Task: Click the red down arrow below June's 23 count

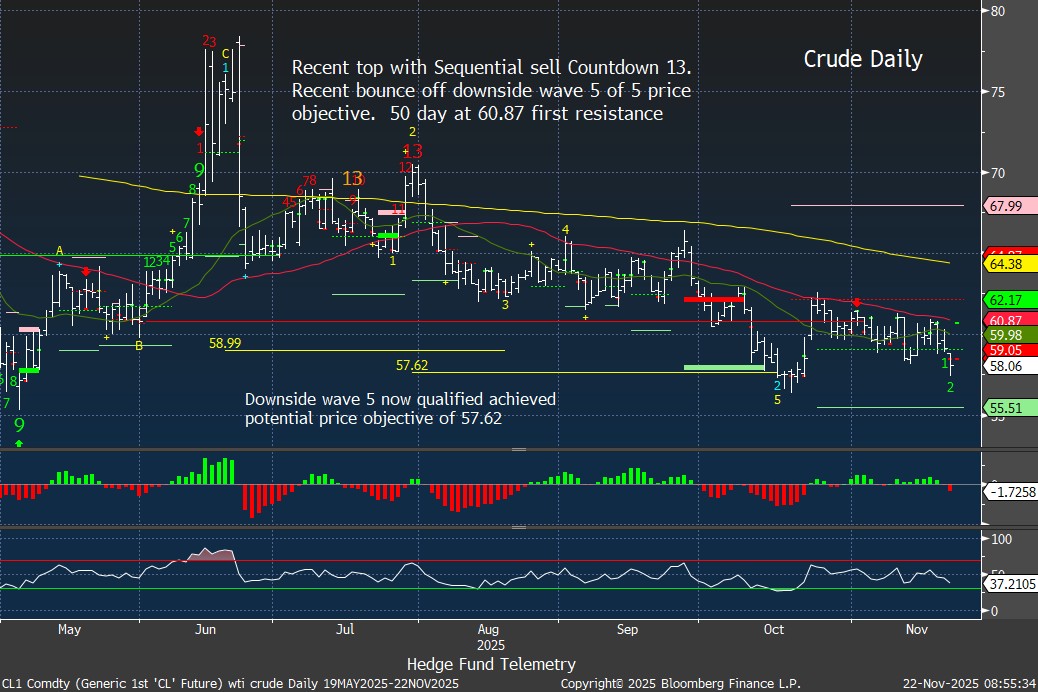Action: tap(200, 130)
